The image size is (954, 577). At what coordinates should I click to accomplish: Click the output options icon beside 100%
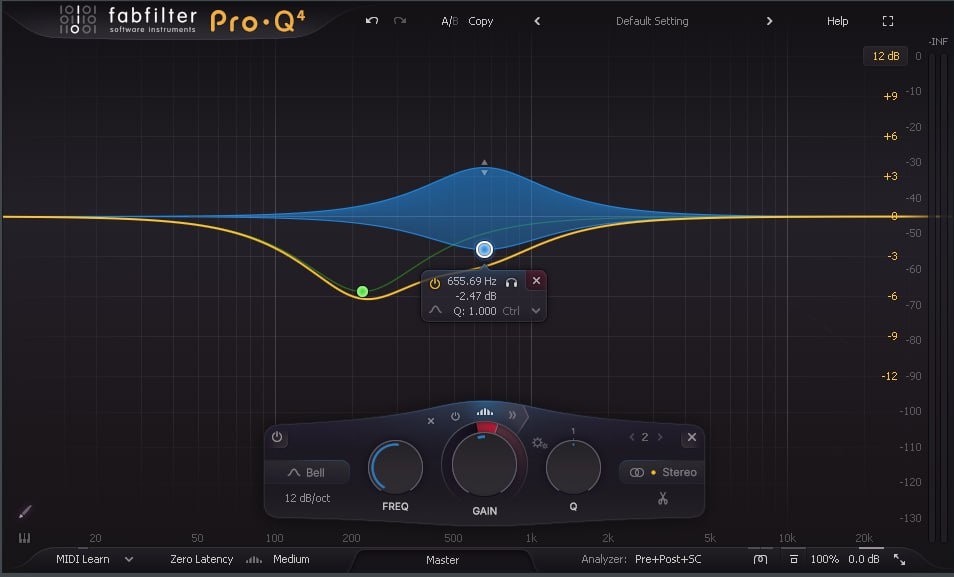point(793,559)
